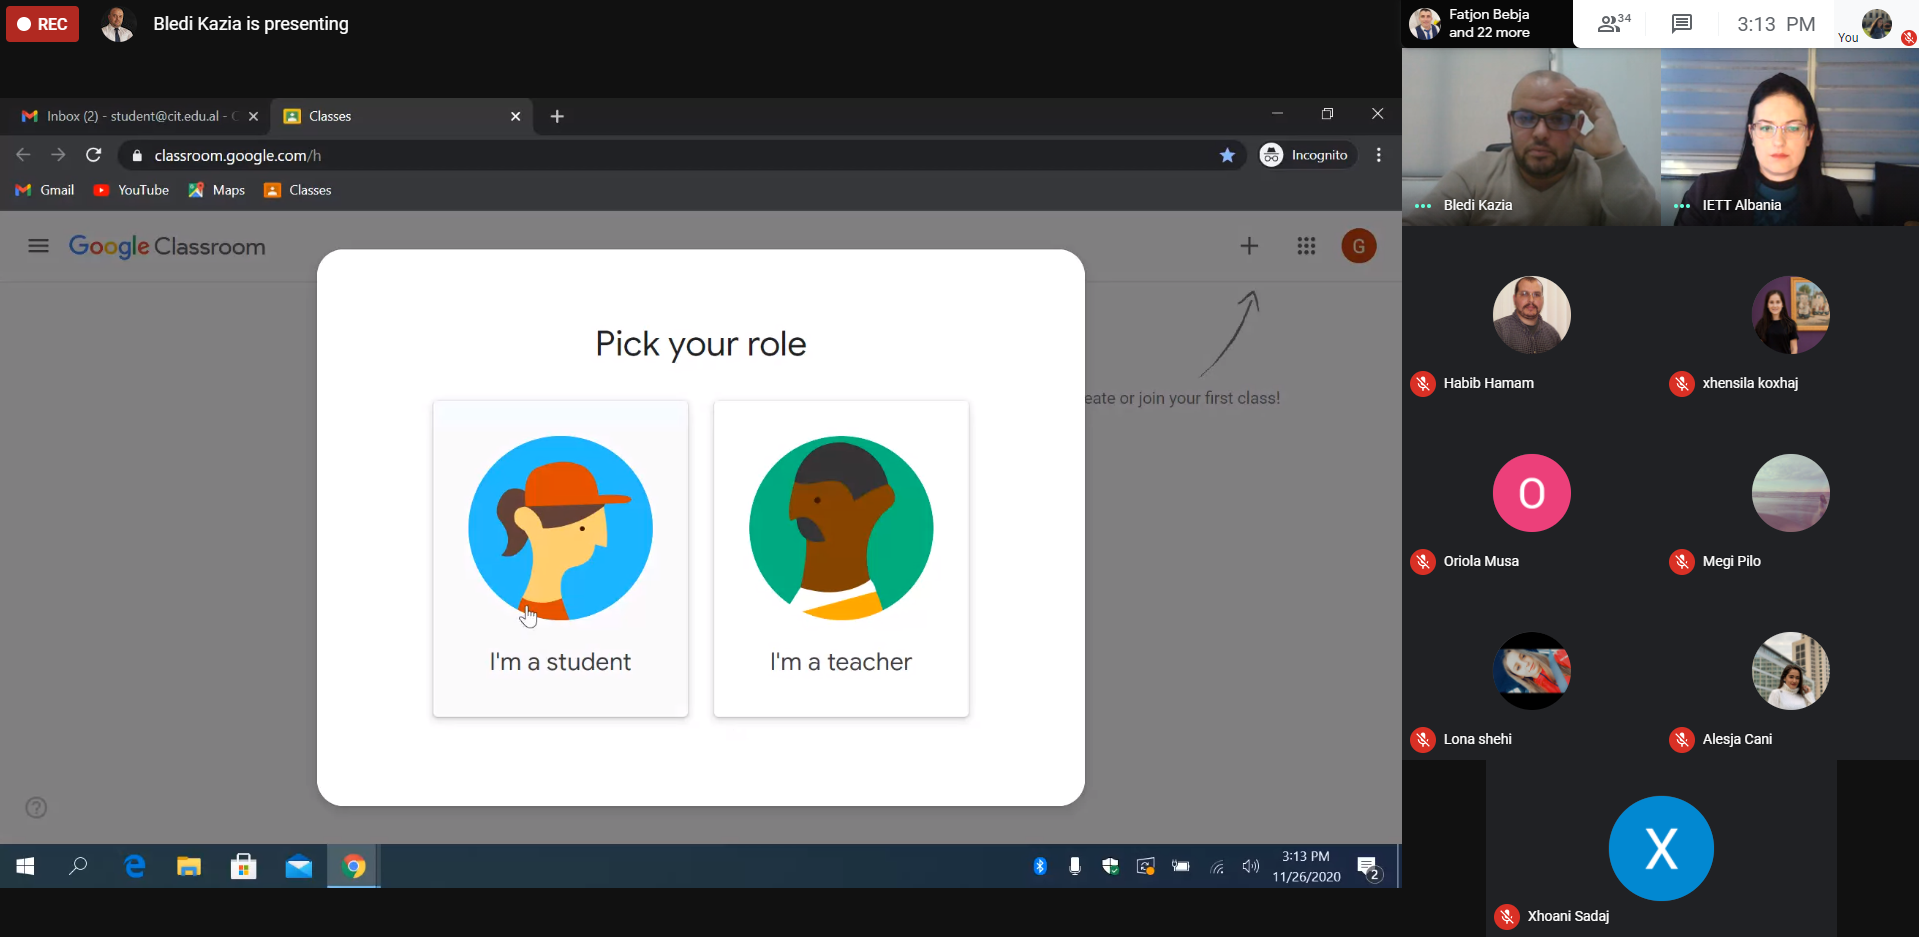Open the Google account avatar 'G'
Viewport: 1919px width, 937px height.
point(1358,246)
